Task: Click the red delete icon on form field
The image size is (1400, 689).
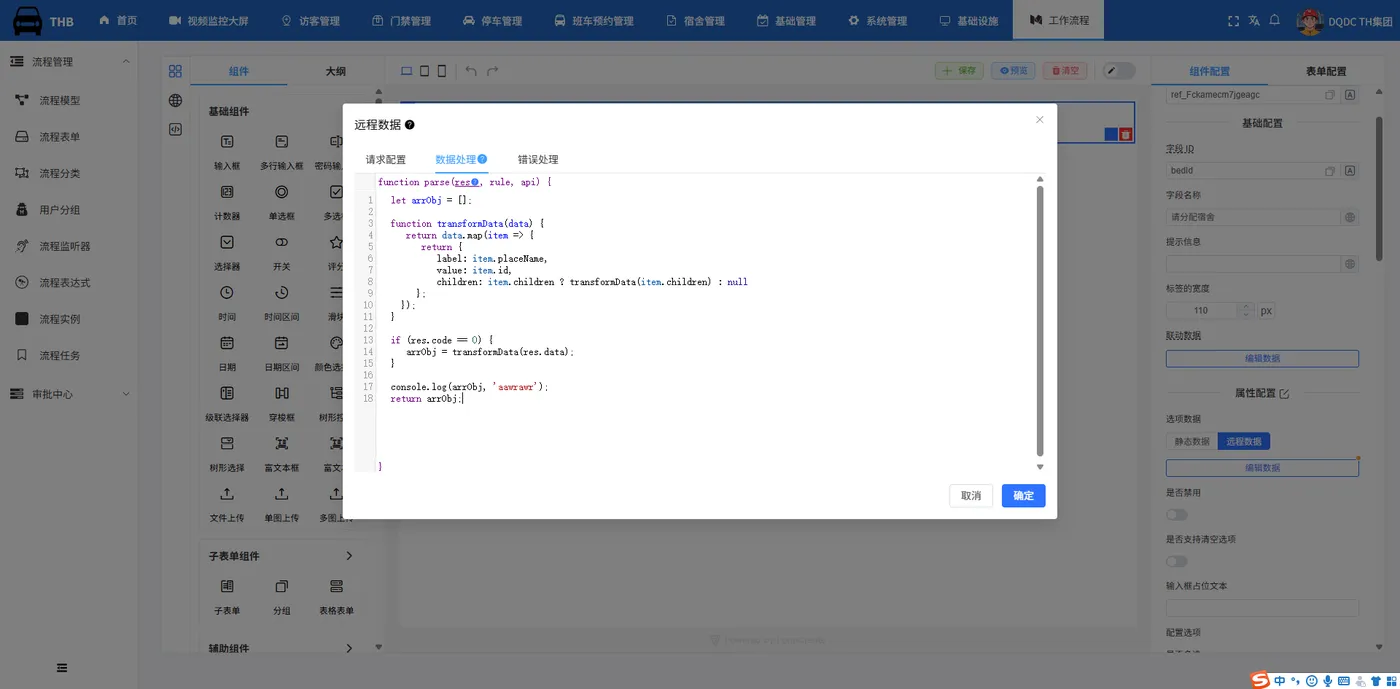Action: (x=1126, y=134)
